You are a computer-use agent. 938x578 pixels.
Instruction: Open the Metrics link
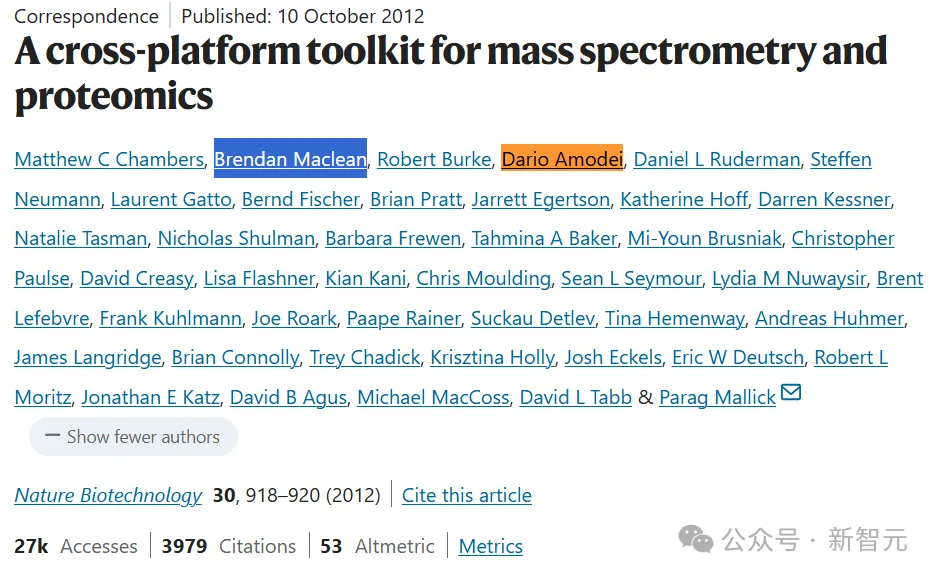coord(490,546)
